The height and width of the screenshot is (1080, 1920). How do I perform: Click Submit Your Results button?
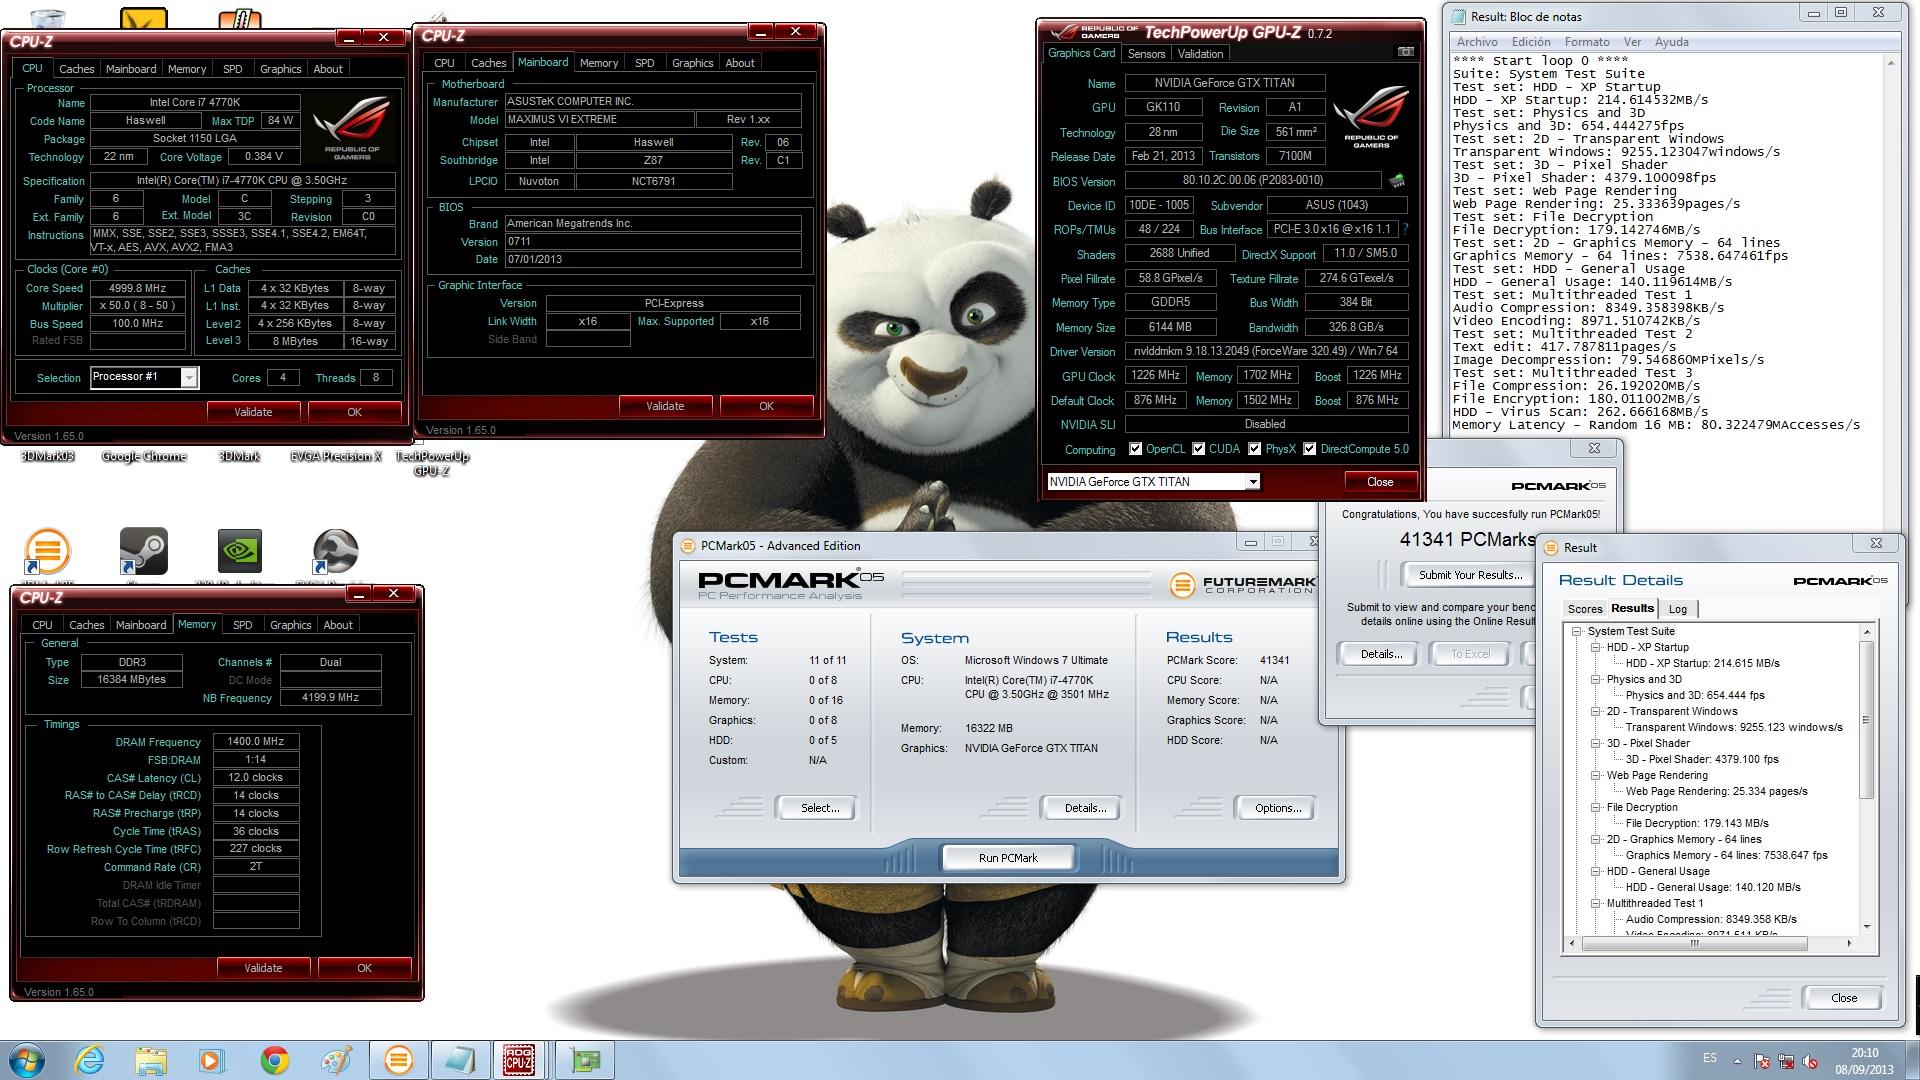(x=1470, y=575)
